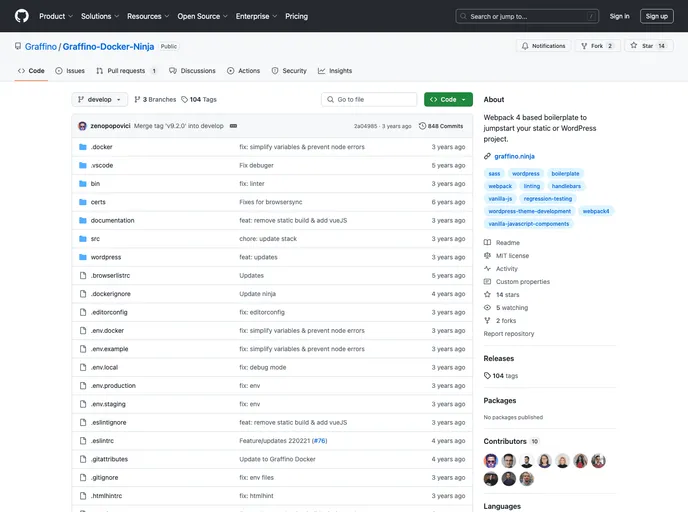The width and height of the screenshot is (688, 512).
Task: Click the .docker folder icon
Action: (82, 147)
